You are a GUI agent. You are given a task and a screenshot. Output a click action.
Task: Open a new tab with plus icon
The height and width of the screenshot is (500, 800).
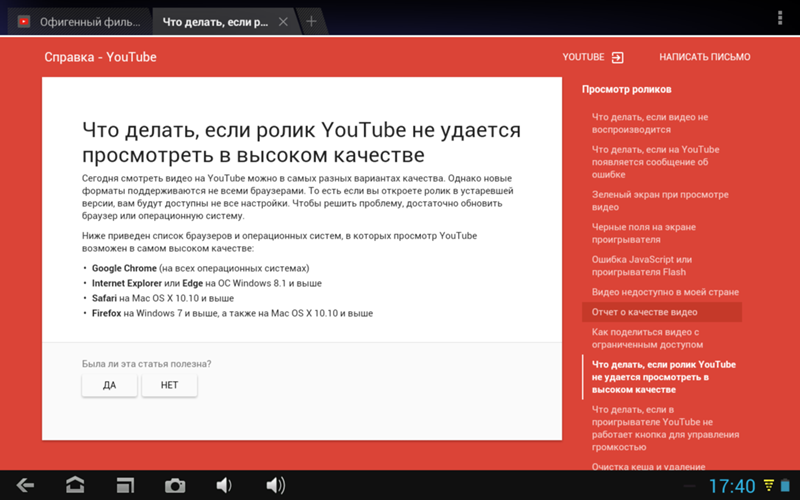click(x=311, y=21)
